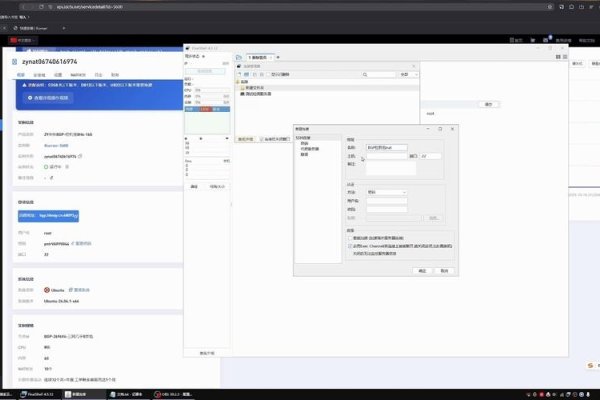
Task: Click the host input field in the dialog
Action: pyautogui.click(x=386, y=156)
